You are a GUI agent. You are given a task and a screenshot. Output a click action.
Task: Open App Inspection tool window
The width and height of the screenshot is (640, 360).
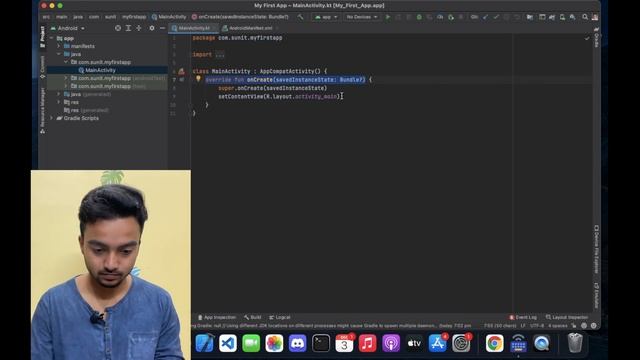coord(217,317)
